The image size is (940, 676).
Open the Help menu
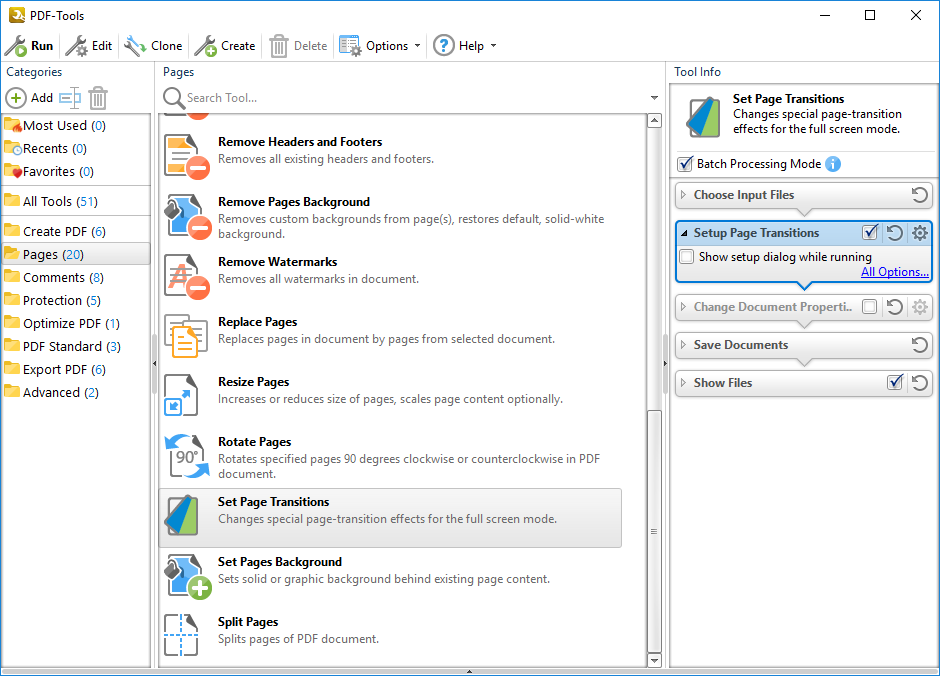[x=464, y=46]
